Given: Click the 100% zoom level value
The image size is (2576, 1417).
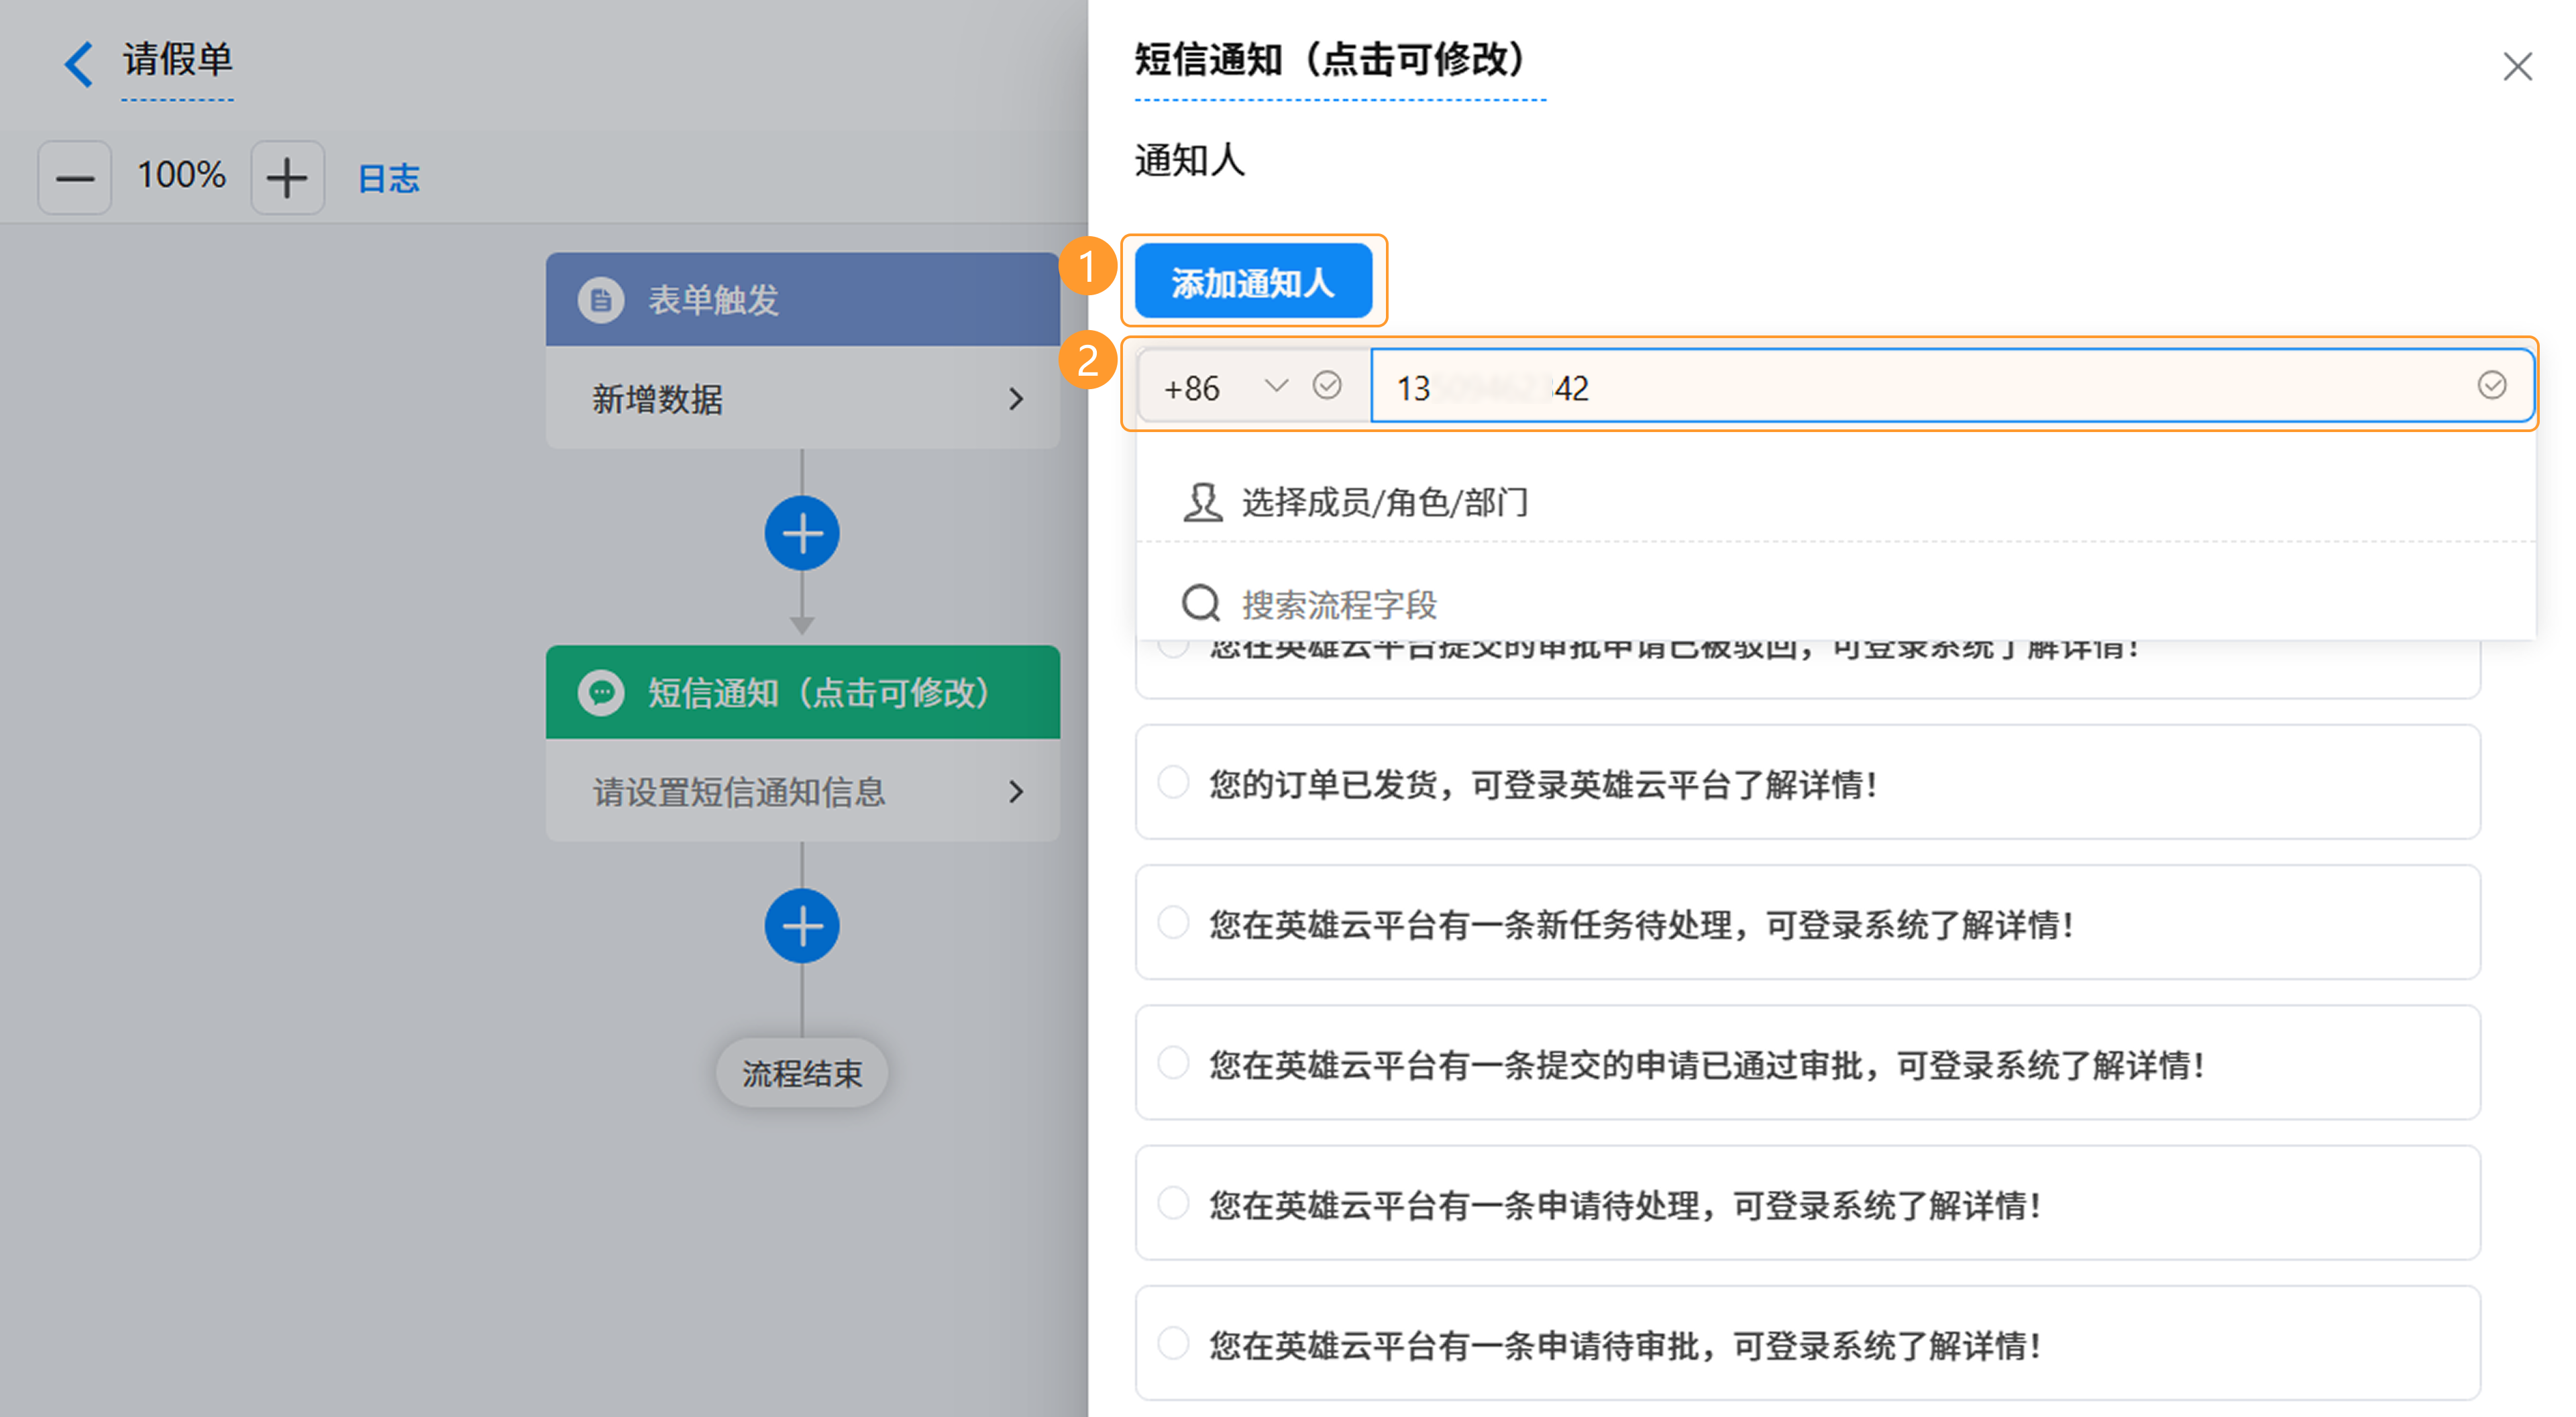Looking at the screenshot, I should pos(181,176).
